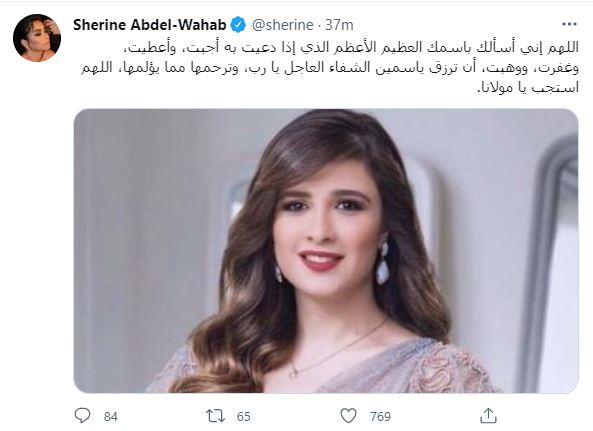Open Sherine's profile avatar picture
This screenshot has height=431, width=593.
(37, 38)
